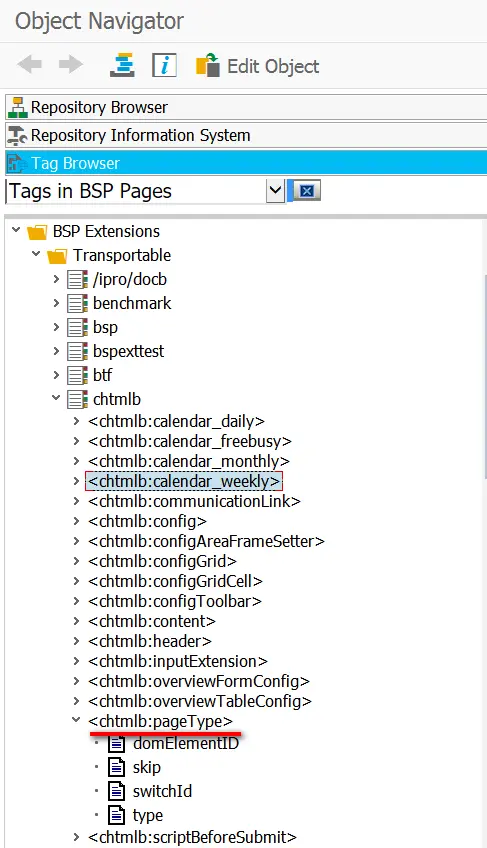The height and width of the screenshot is (848, 487).
Task: Expand the benchmark extension
Action: tap(56, 303)
